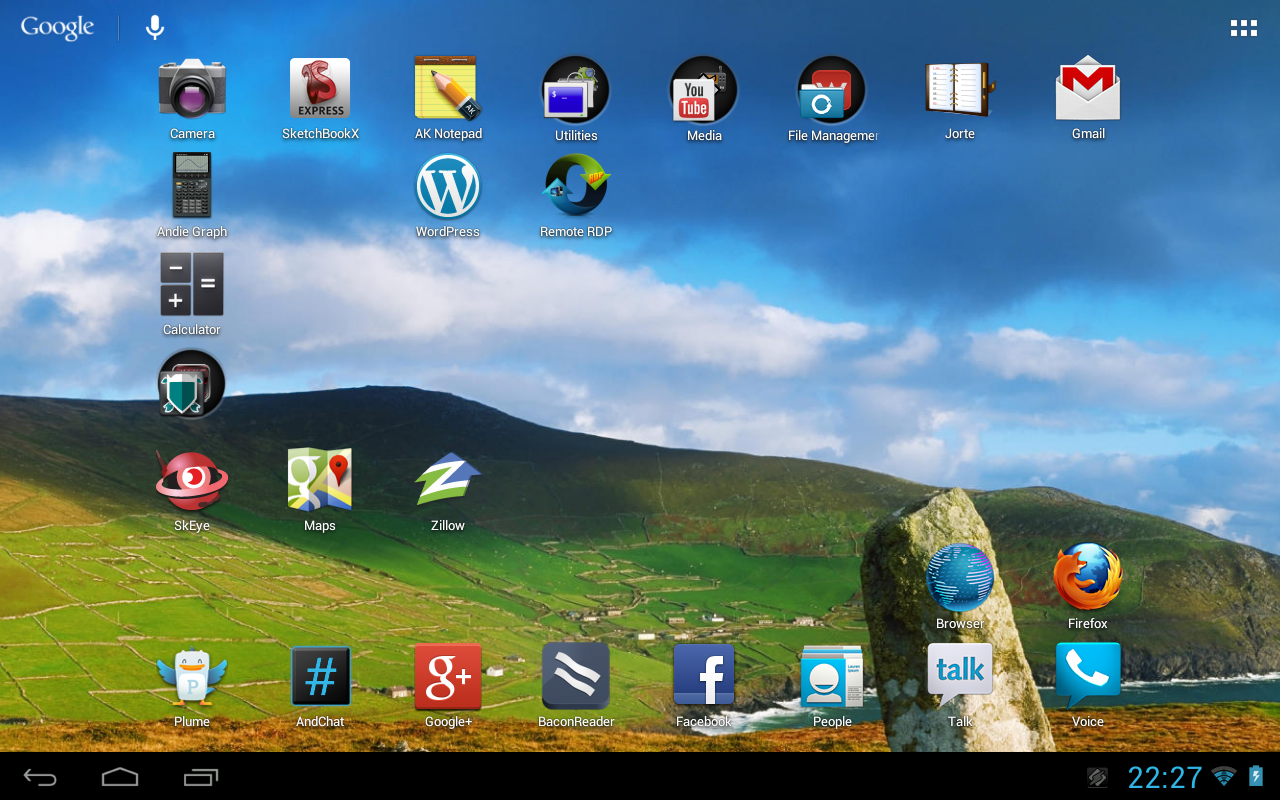
Task: Open the People contacts app
Action: click(x=832, y=685)
